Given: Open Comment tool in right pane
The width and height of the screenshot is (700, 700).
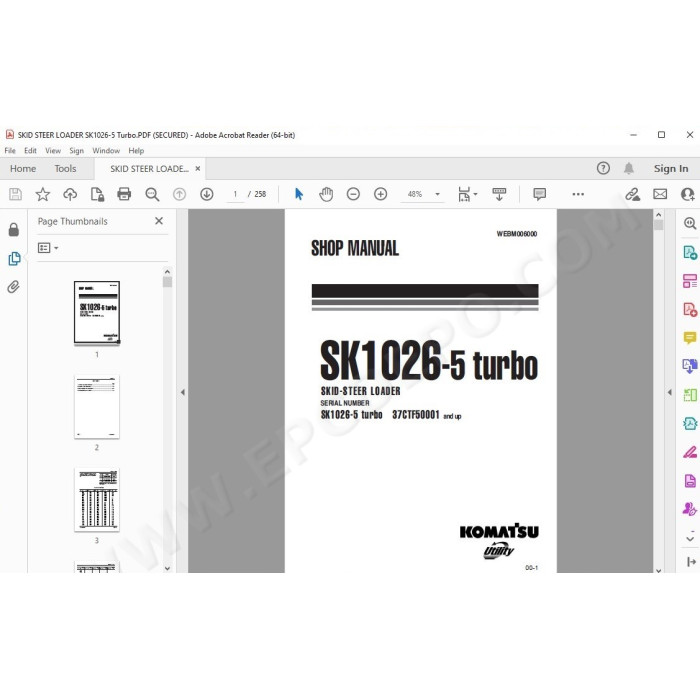Looking at the screenshot, I should [x=690, y=338].
